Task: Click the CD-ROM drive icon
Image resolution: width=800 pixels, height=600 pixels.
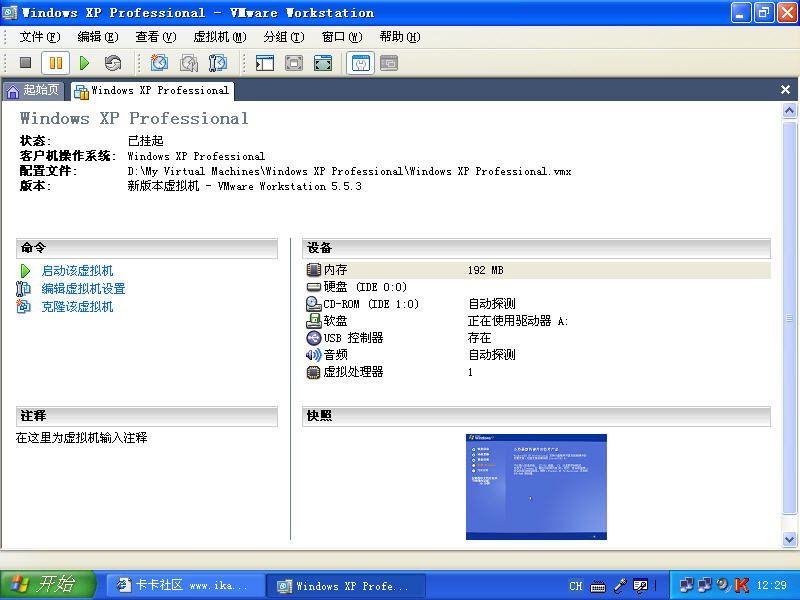Action: click(x=313, y=304)
